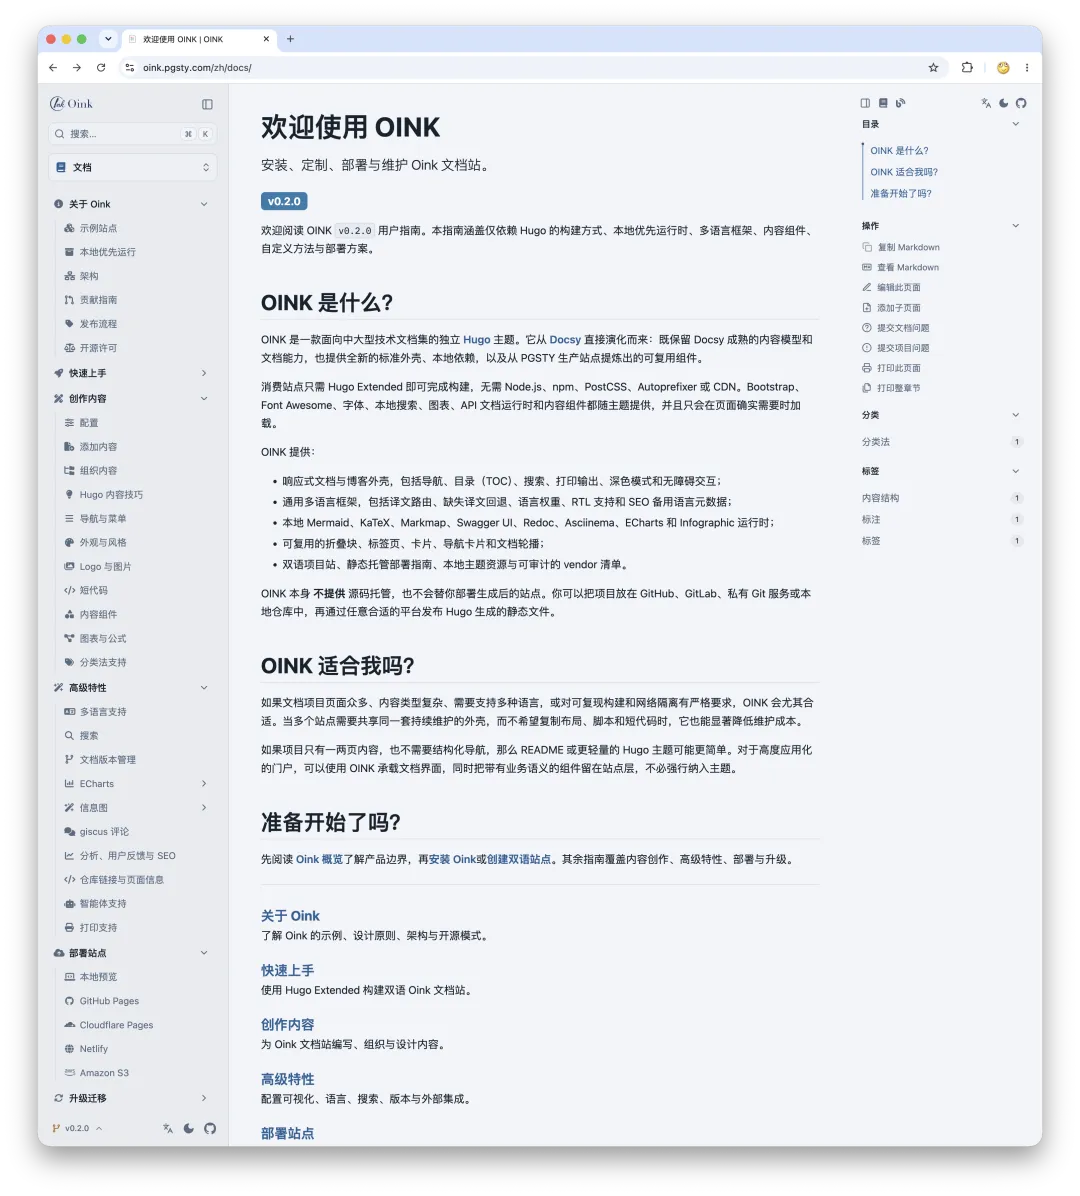Go to 导航与菜单 in the sidebar
1080x1196 pixels.
tap(103, 519)
